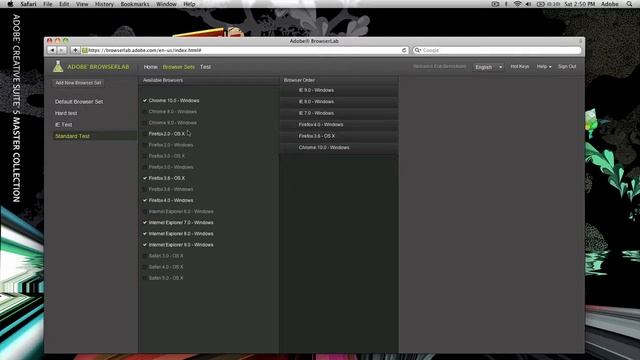Screen dimensions: 640x360
Task: Click the Hot Keys link
Action: click(x=520, y=67)
